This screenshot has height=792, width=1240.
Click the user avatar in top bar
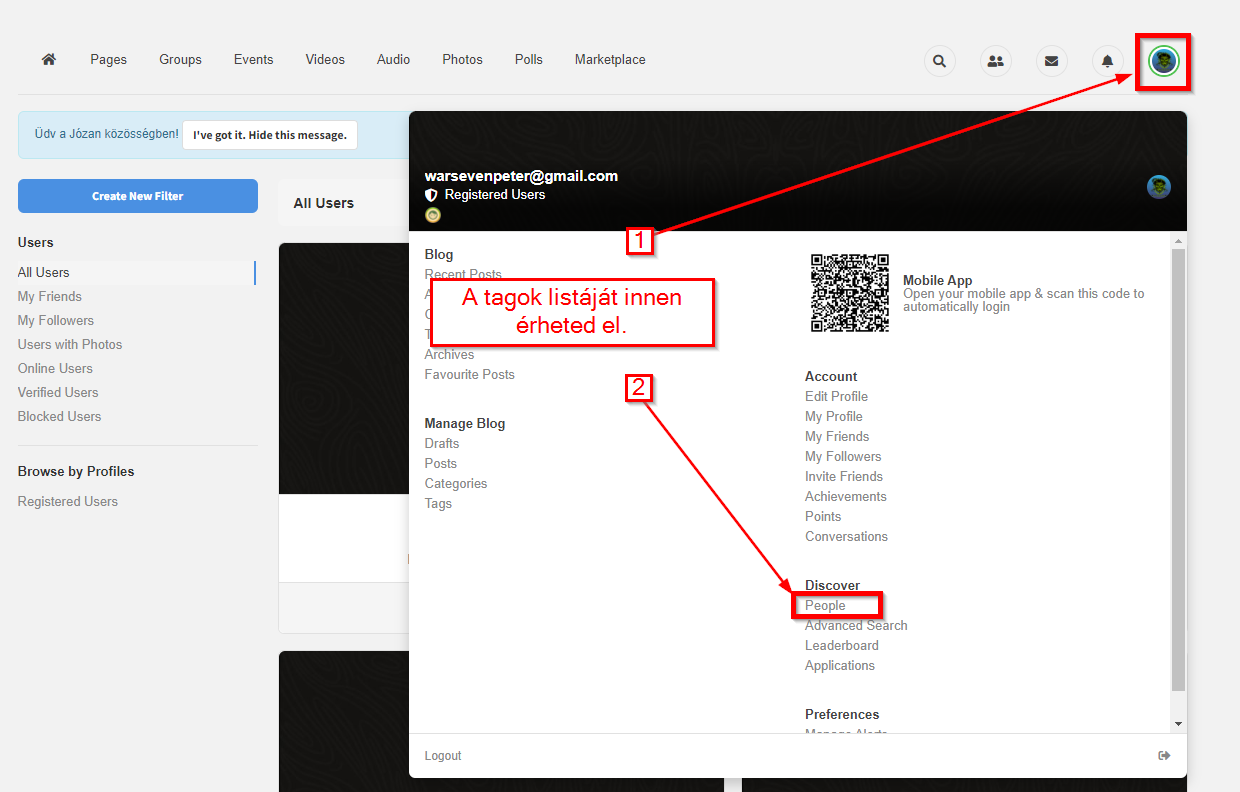[x=1163, y=61]
